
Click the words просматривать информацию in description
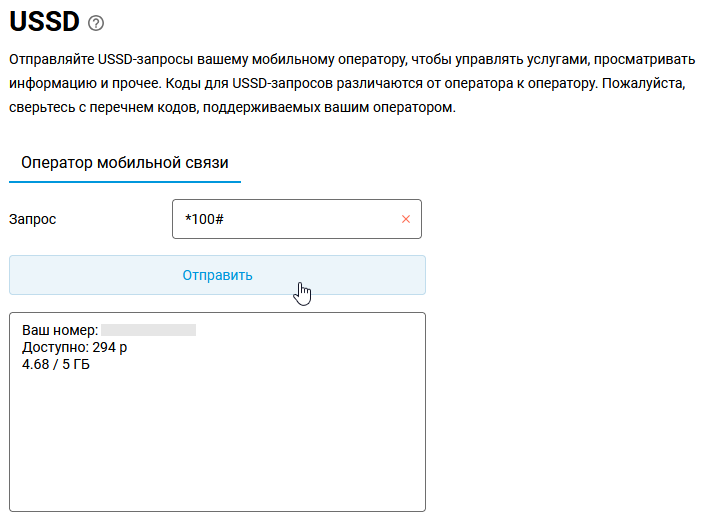point(640,60)
